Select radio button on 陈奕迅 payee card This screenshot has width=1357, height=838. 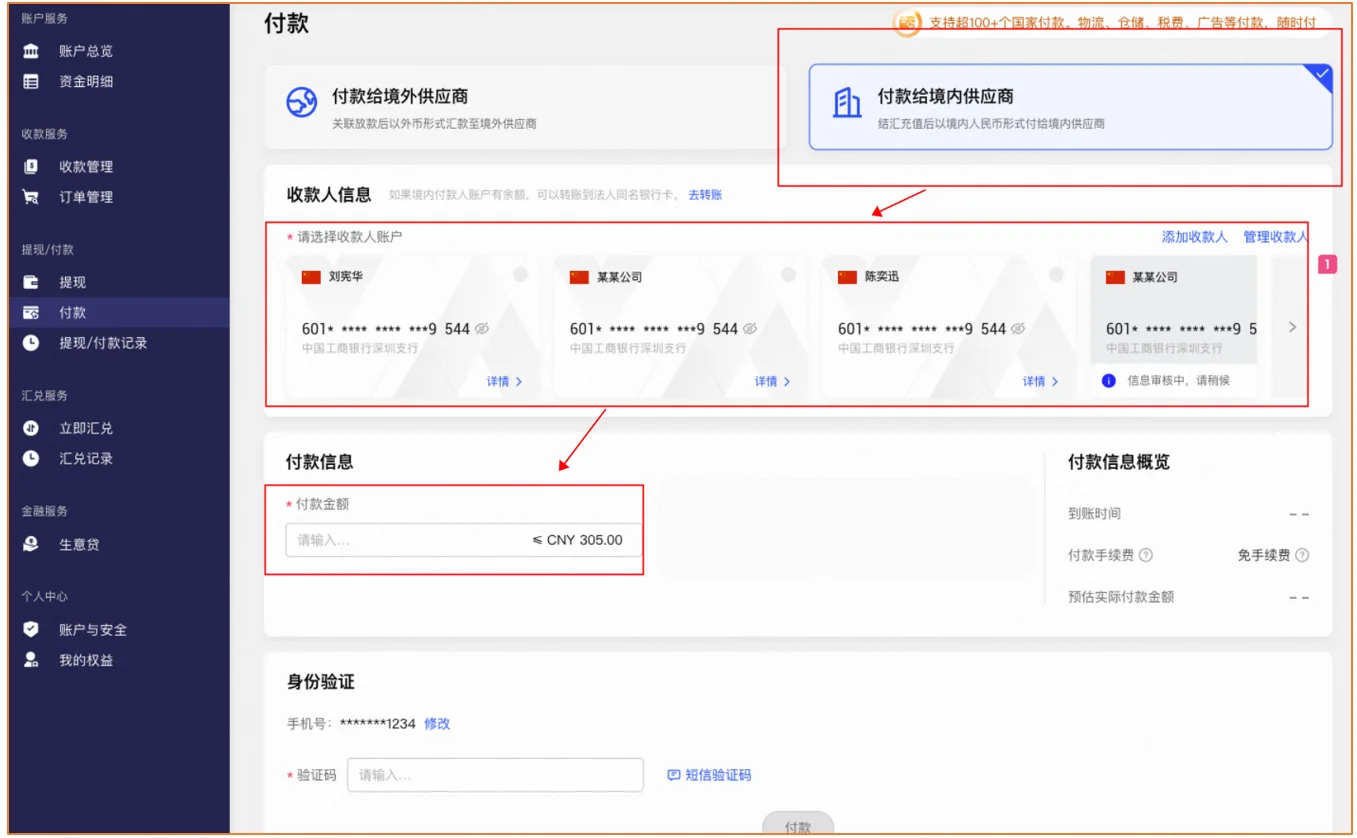(x=1056, y=275)
